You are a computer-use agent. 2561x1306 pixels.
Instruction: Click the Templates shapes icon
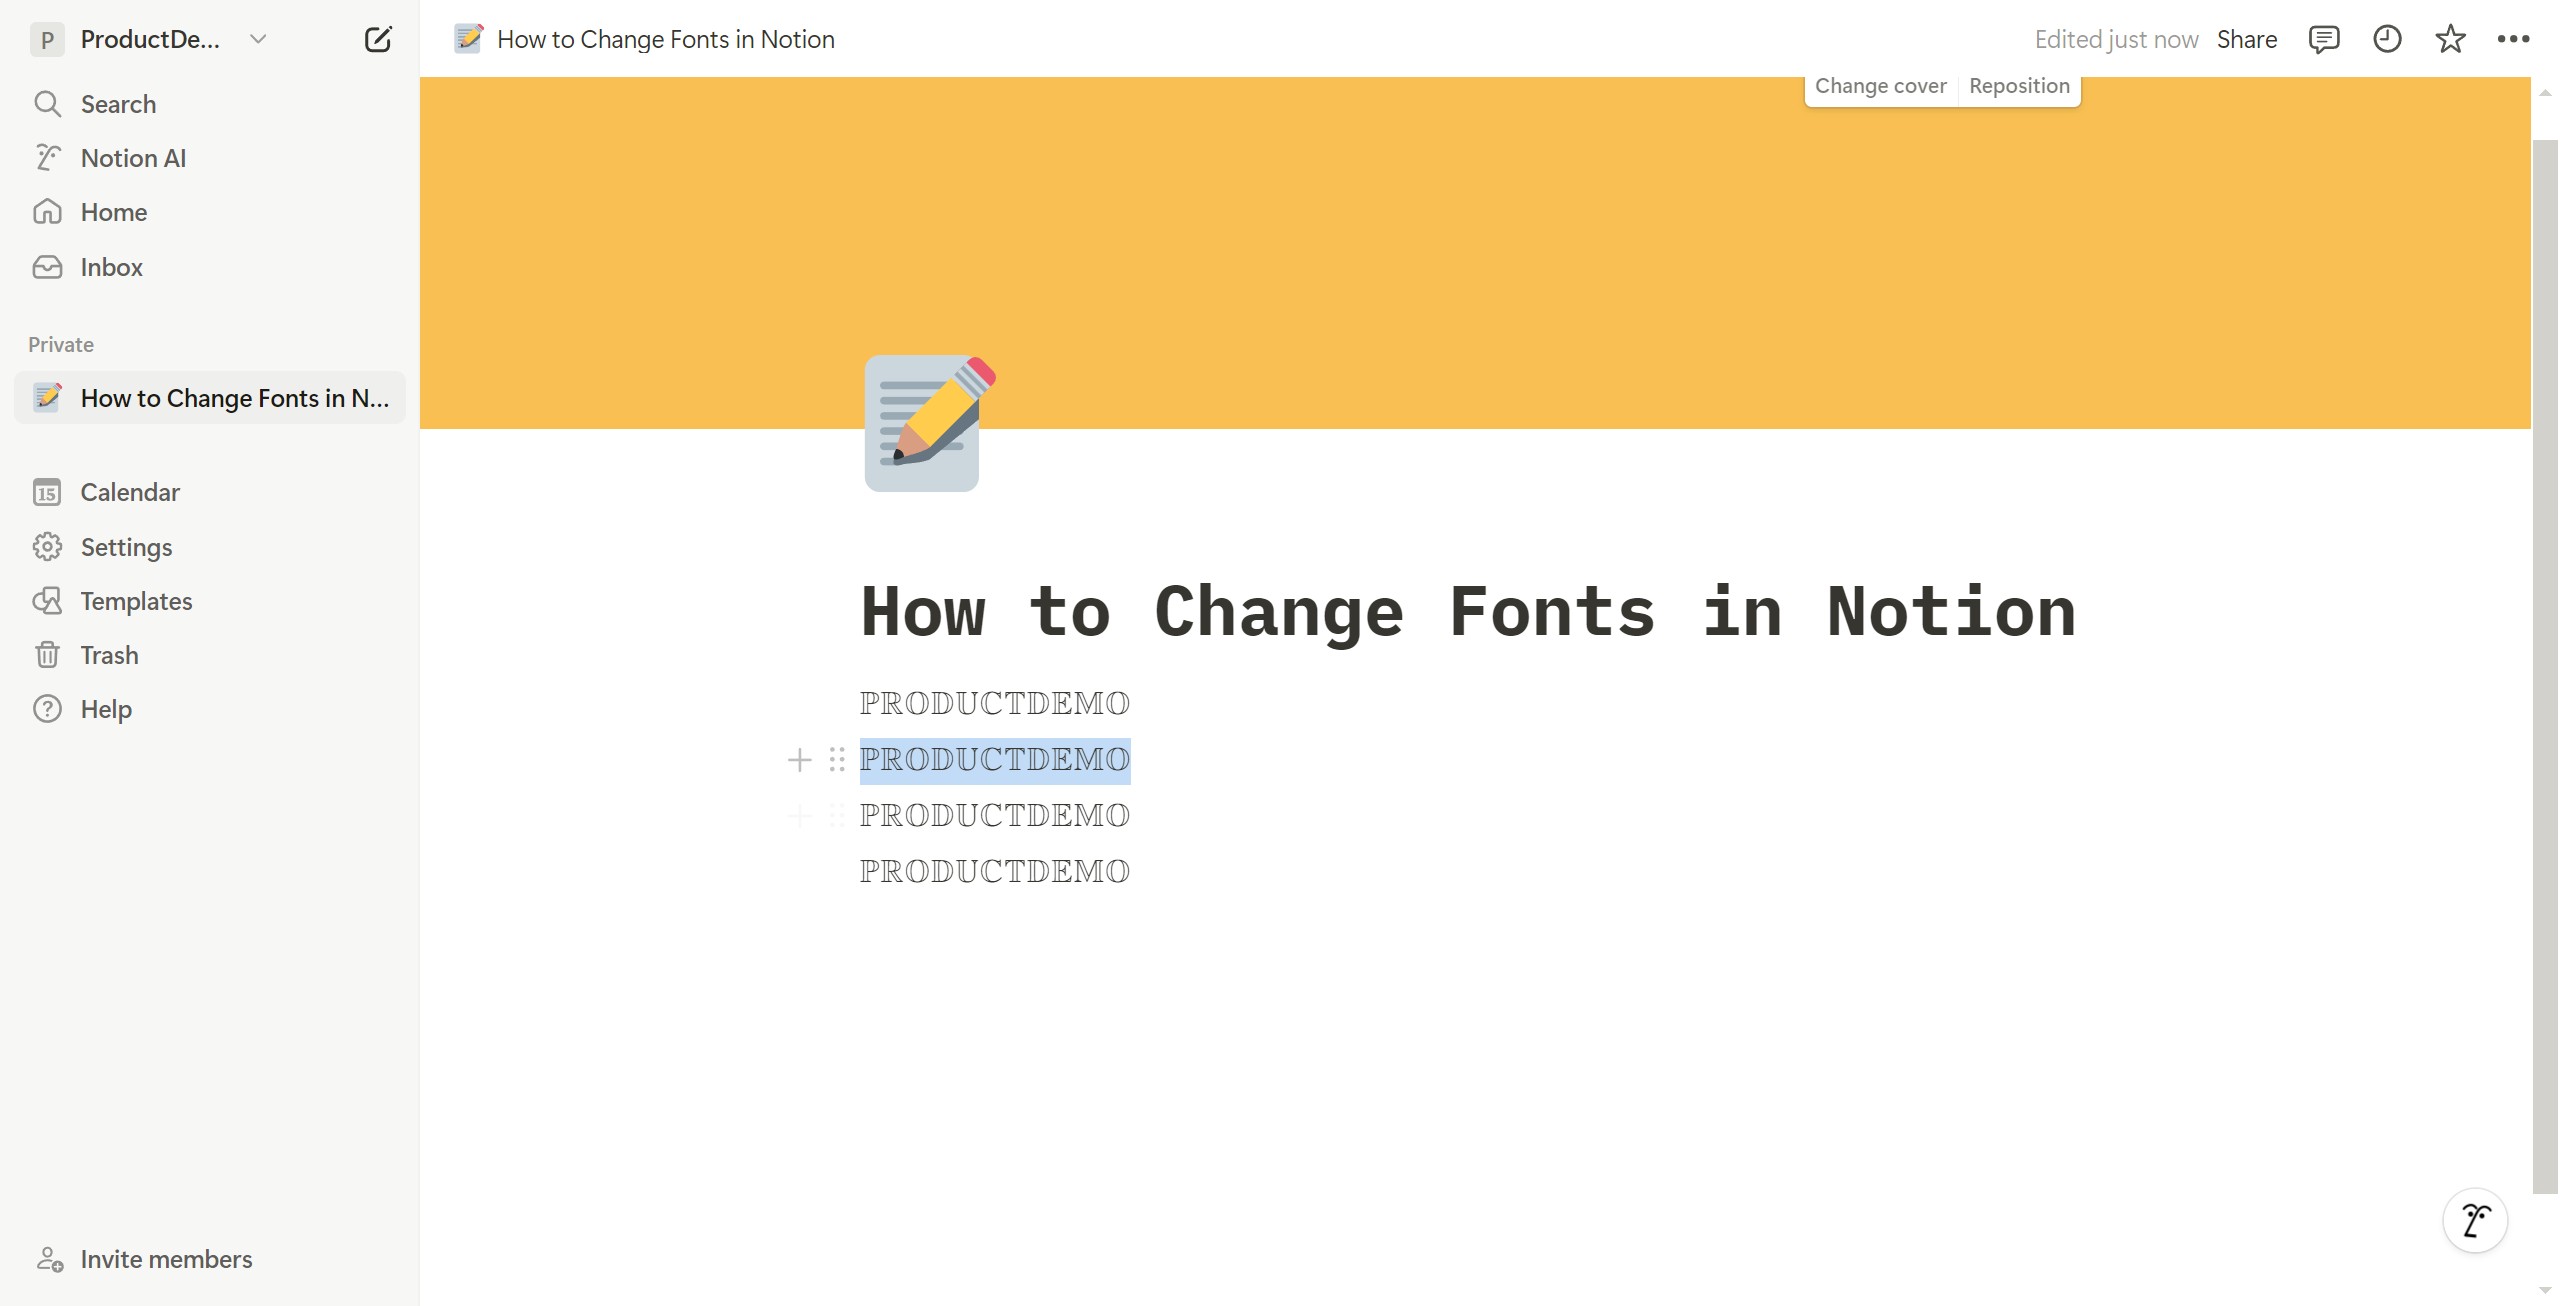point(47,601)
